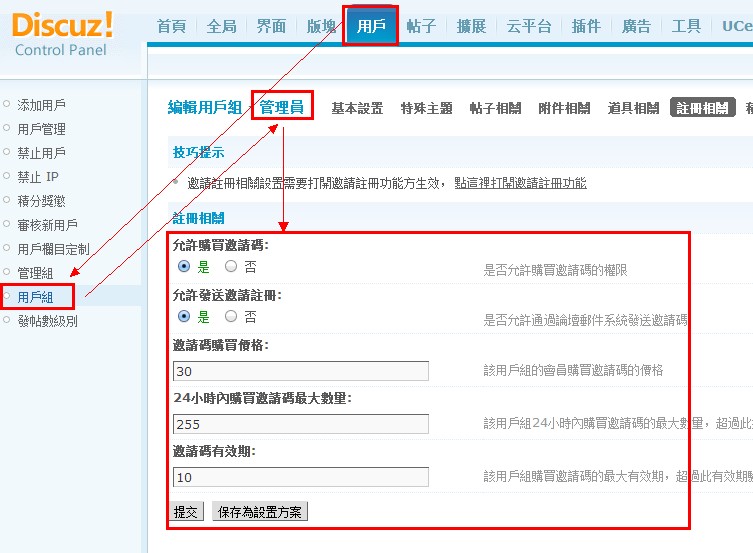Select 否 for 允許發送邀請註冊
This screenshot has height=553, width=753.
coord(231,317)
